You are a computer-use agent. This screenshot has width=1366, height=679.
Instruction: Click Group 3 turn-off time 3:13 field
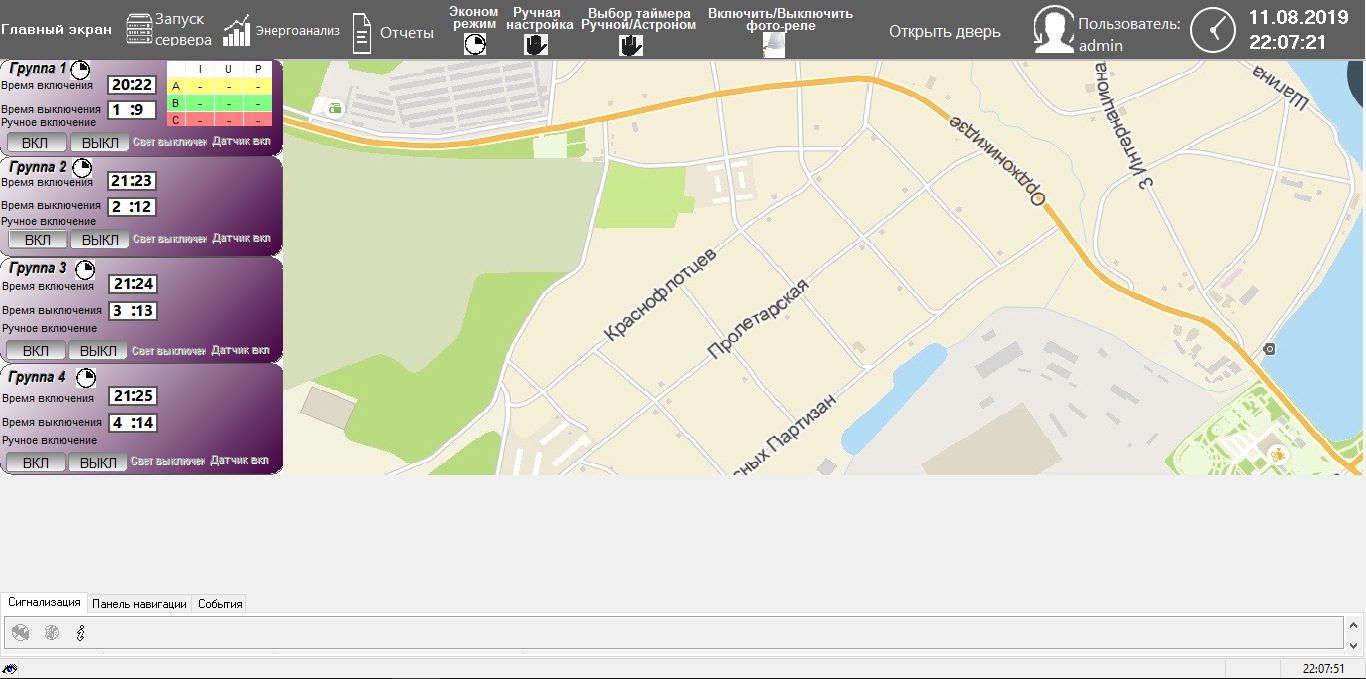pos(132,310)
